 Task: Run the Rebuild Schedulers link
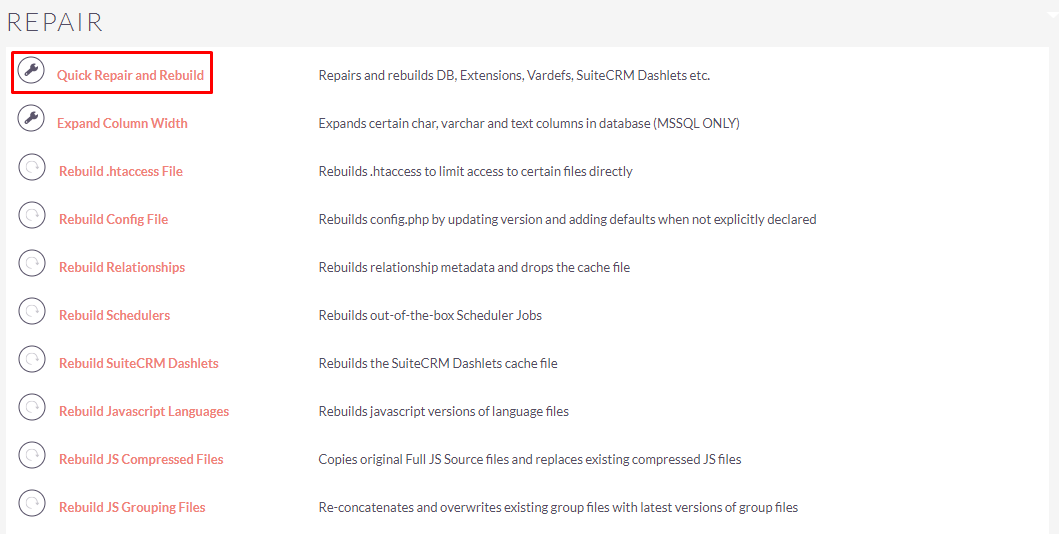[114, 315]
